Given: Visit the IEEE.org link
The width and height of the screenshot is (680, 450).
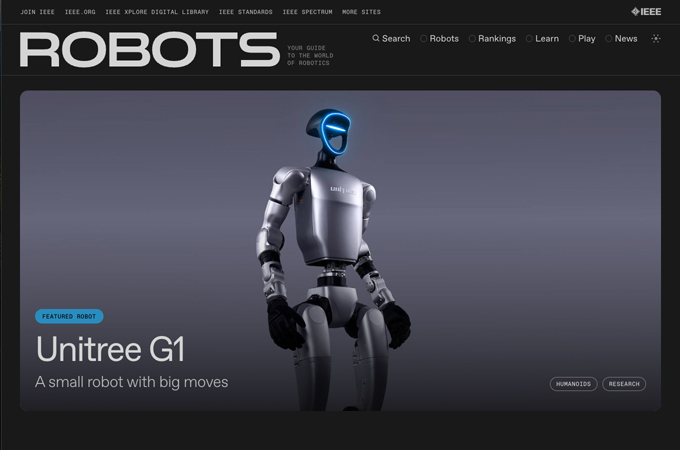Looking at the screenshot, I should (x=80, y=12).
